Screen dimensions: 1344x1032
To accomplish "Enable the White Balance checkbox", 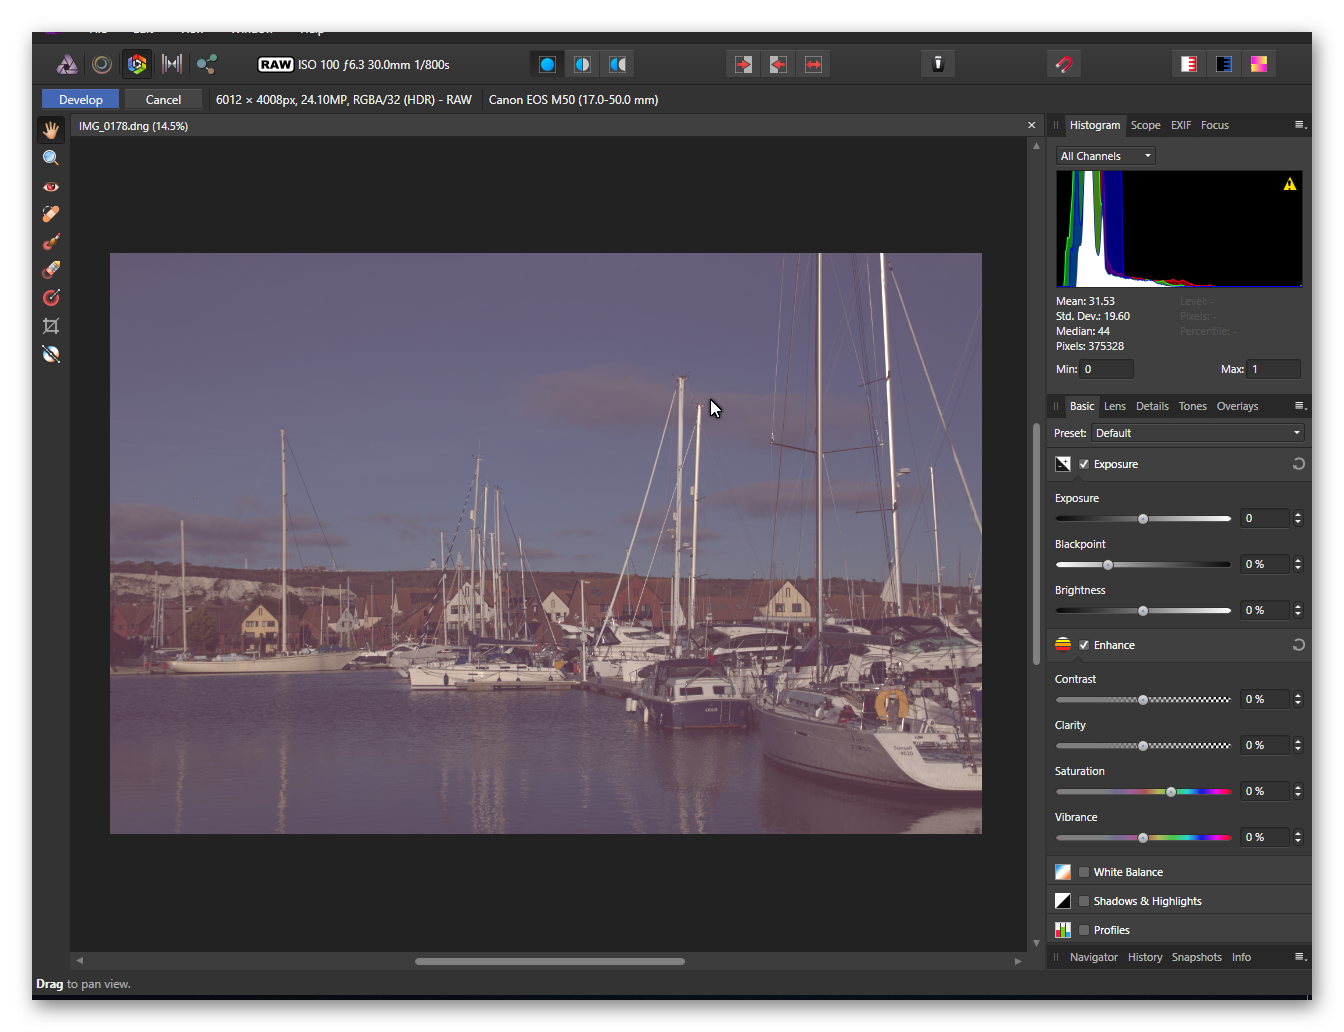I will click(x=1084, y=872).
